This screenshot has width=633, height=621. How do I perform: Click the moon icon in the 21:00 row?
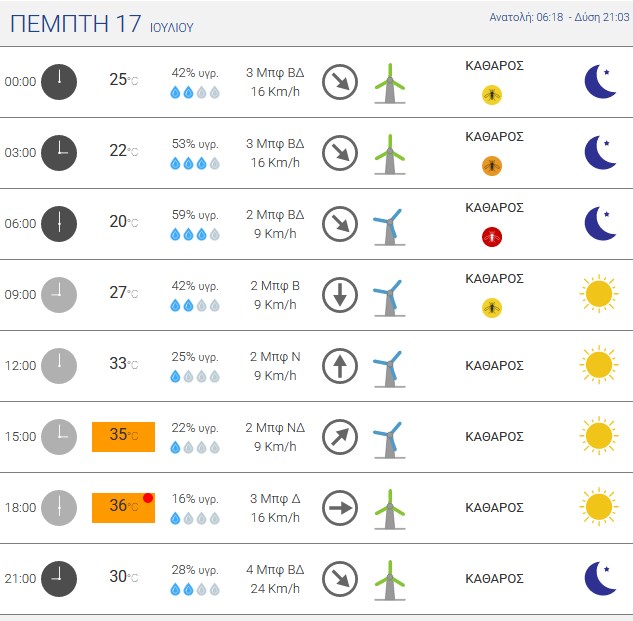click(600, 578)
